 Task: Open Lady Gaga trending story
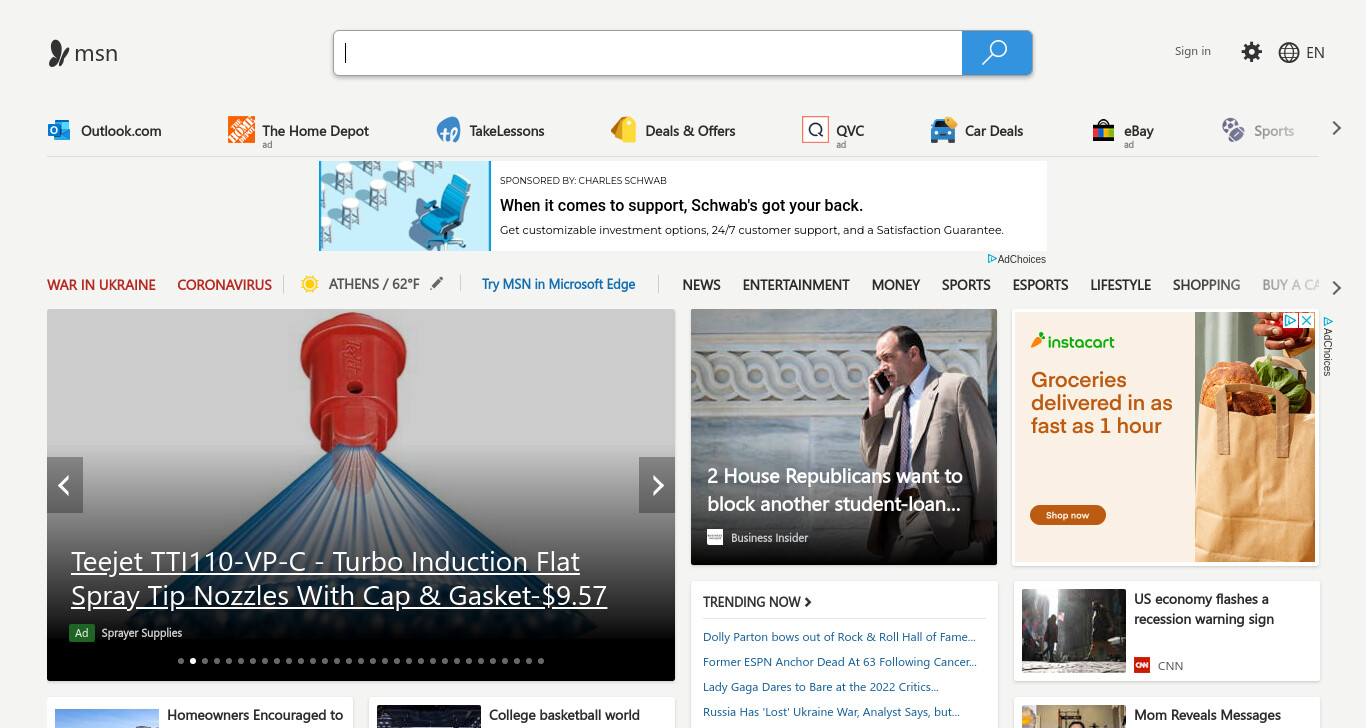pos(820,687)
